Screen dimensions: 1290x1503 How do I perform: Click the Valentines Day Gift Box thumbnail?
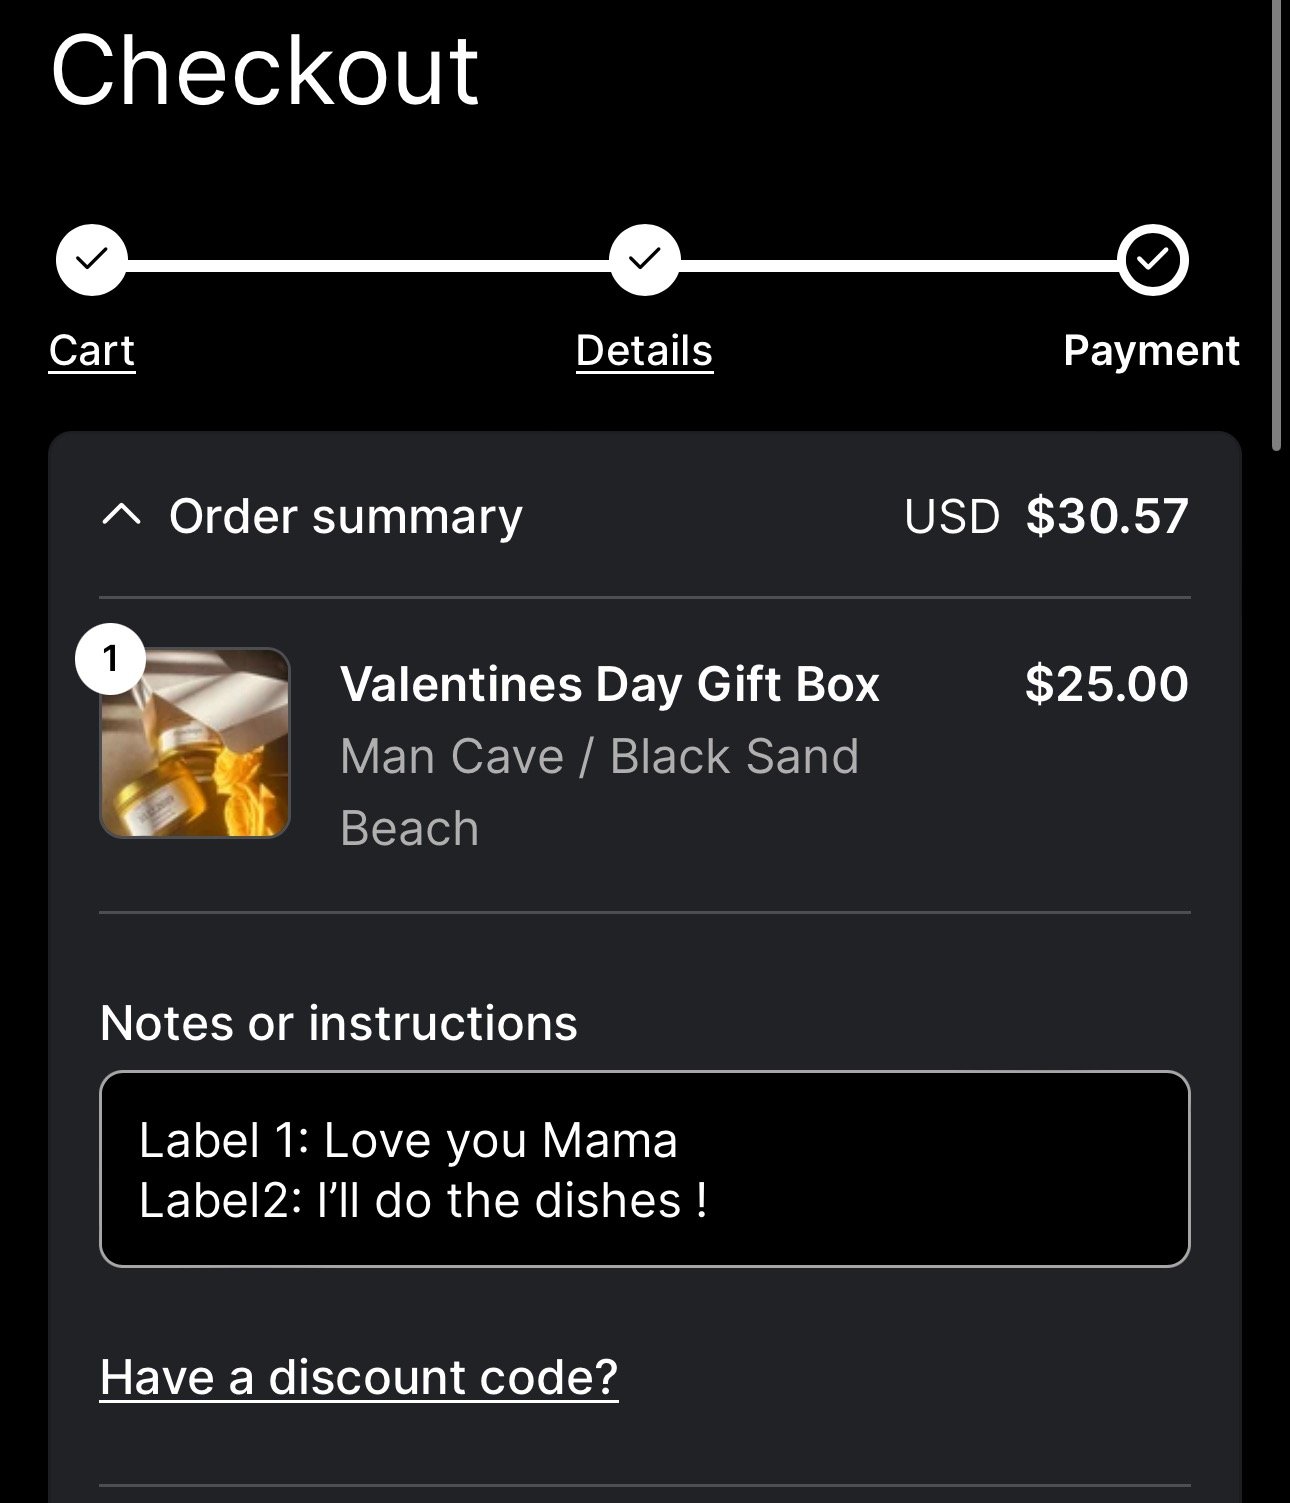tap(196, 743)
